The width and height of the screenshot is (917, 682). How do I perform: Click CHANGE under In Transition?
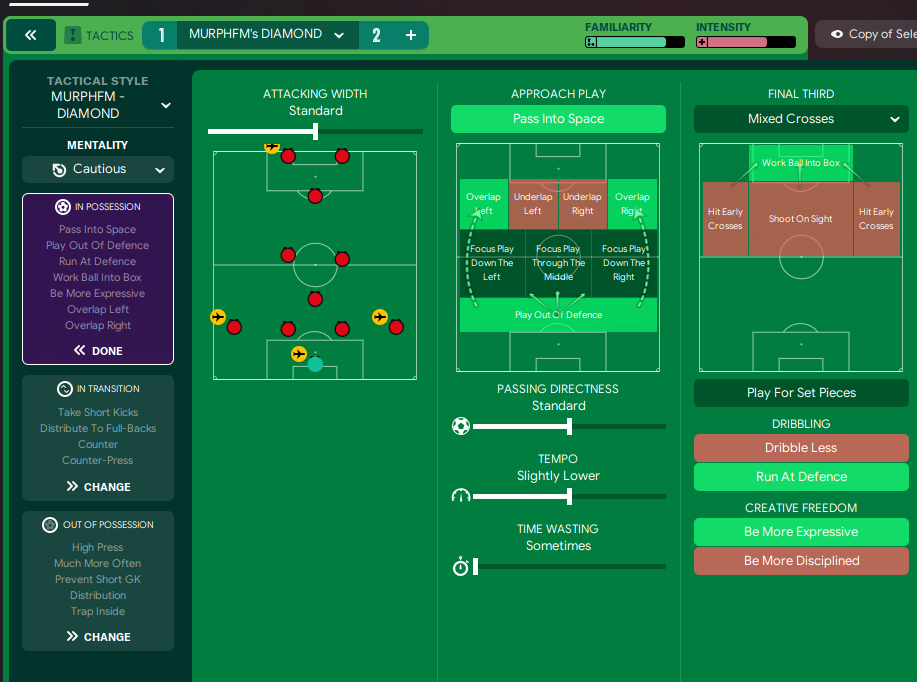pyautogui.click(x=98, y=487)
